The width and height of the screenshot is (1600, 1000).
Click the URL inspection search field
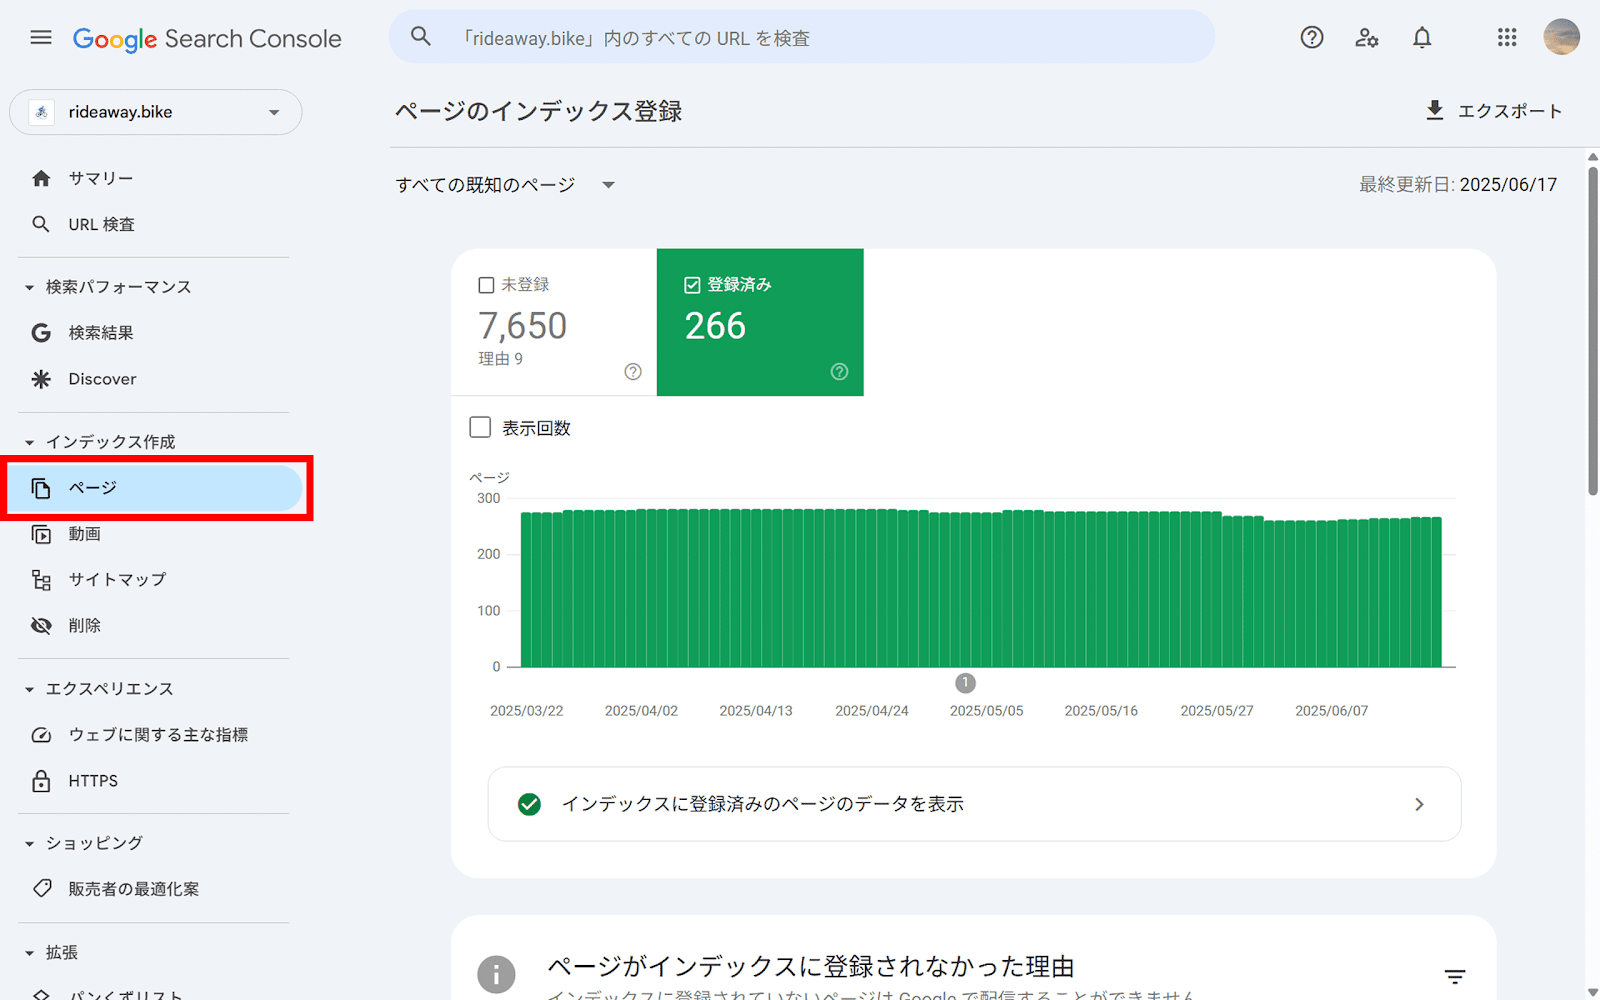800,37
